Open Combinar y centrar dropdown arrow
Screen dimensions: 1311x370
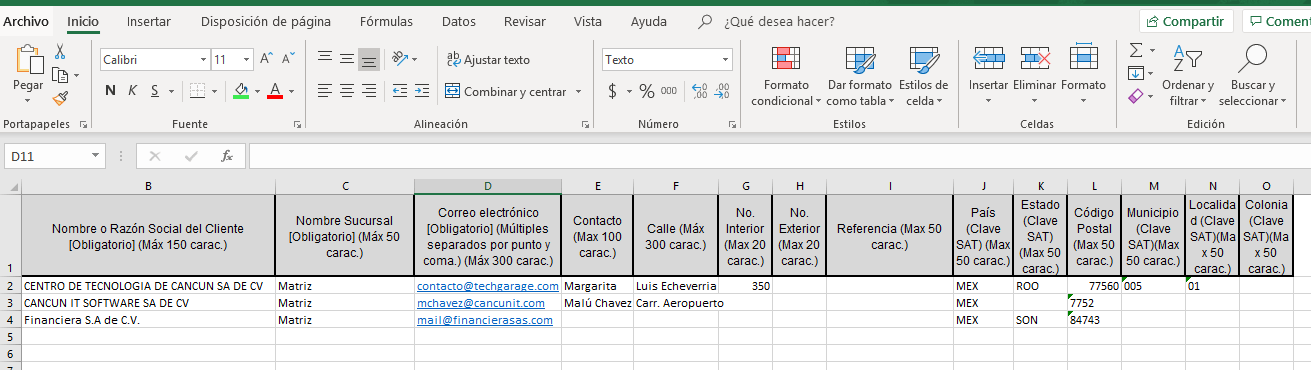[578, 92]
